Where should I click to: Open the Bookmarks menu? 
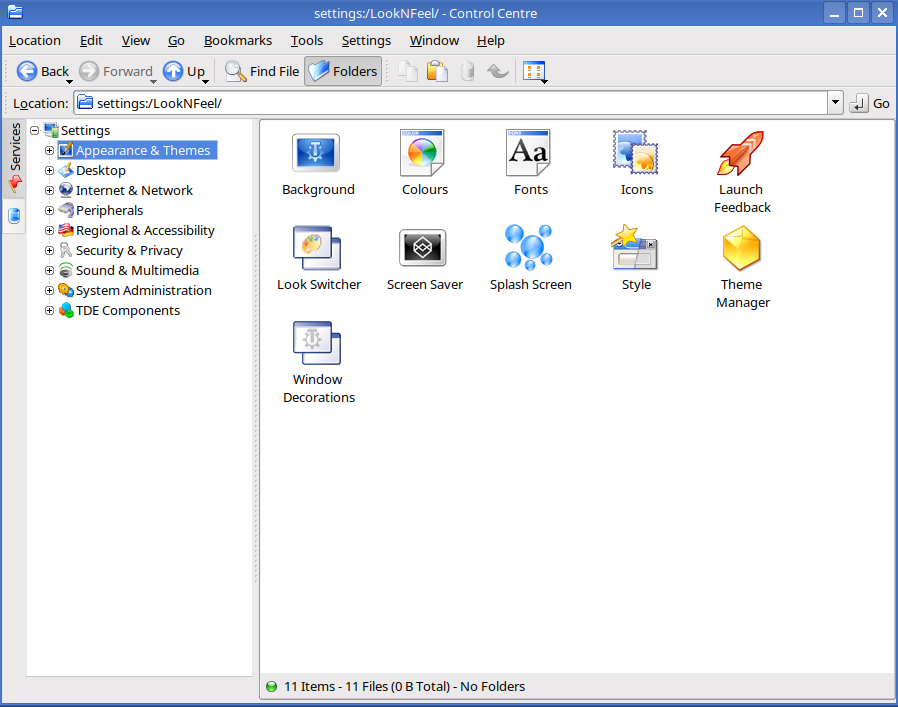coord(237,41)
